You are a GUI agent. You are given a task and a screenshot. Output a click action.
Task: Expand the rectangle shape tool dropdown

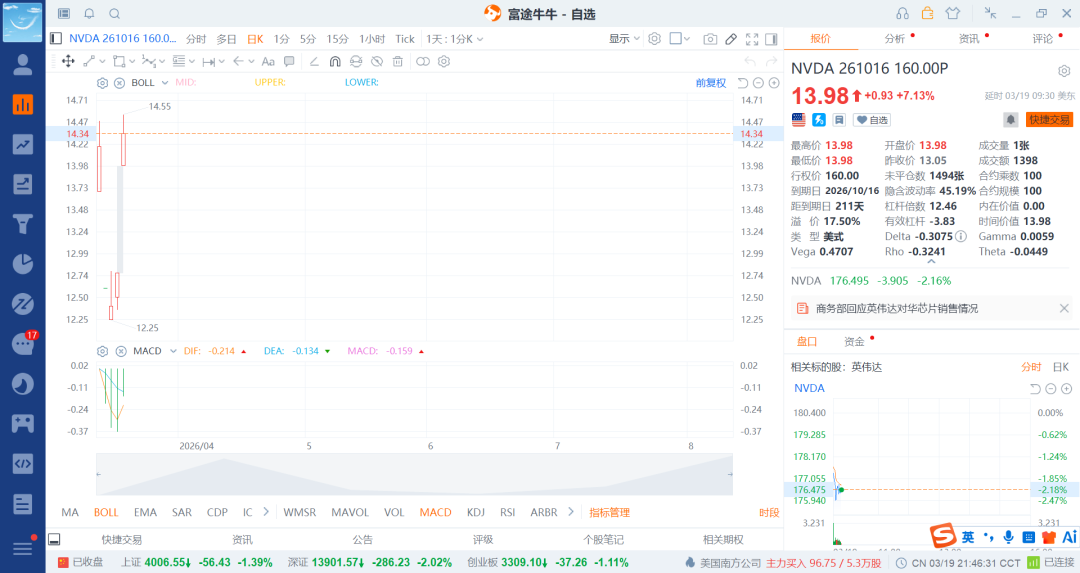tap(132, 61)
